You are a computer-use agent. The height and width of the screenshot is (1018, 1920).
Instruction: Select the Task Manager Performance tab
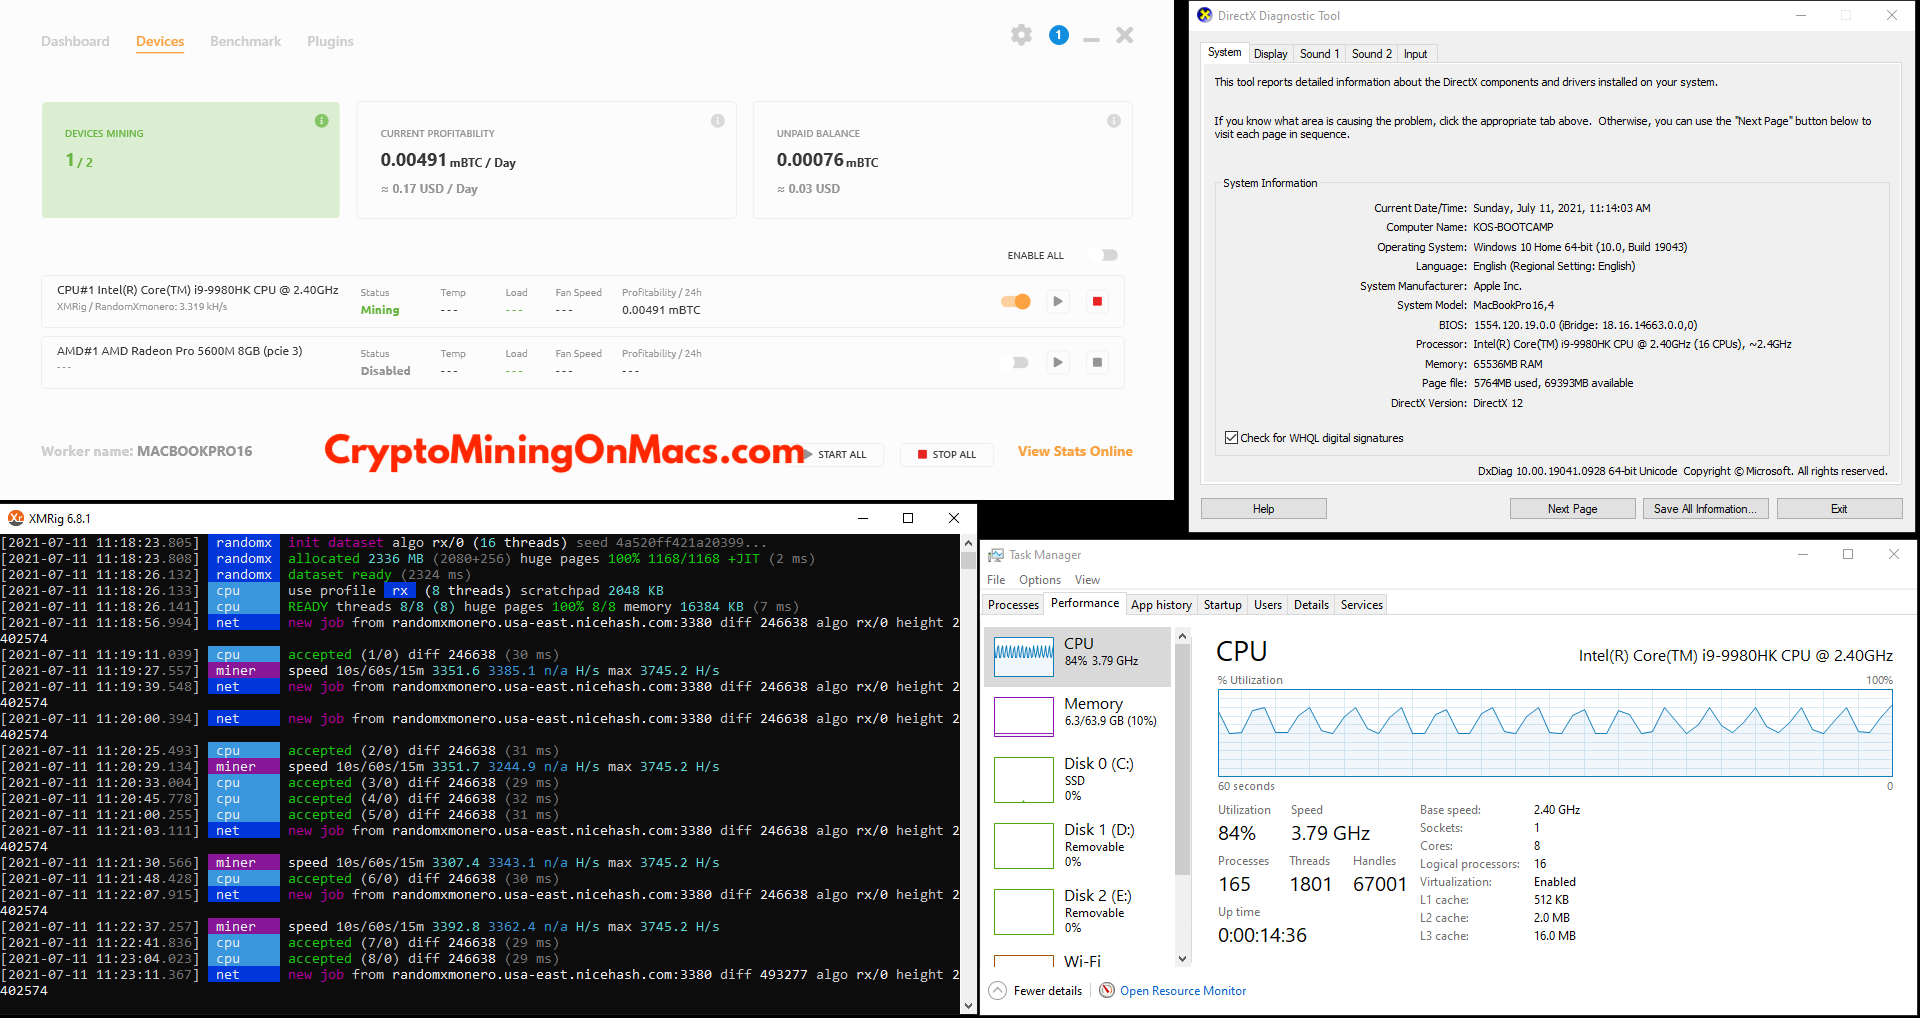click(x=1085, y=603)
